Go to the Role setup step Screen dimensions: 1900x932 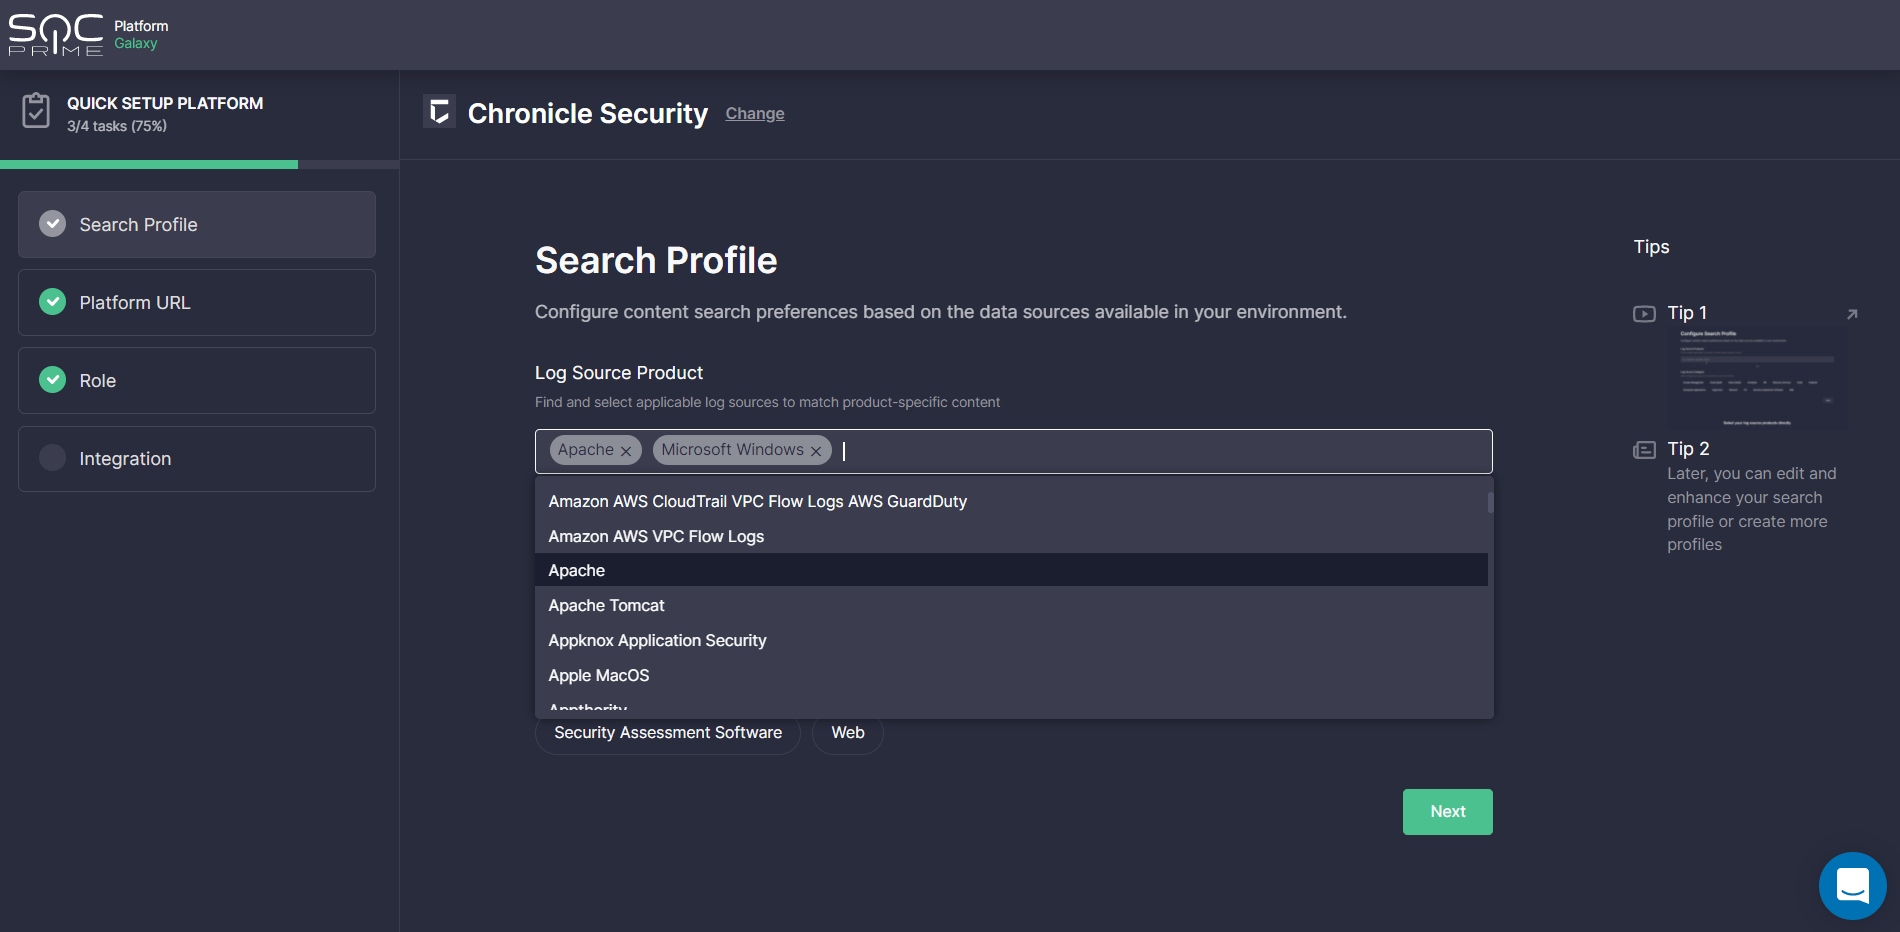point(197,381)
